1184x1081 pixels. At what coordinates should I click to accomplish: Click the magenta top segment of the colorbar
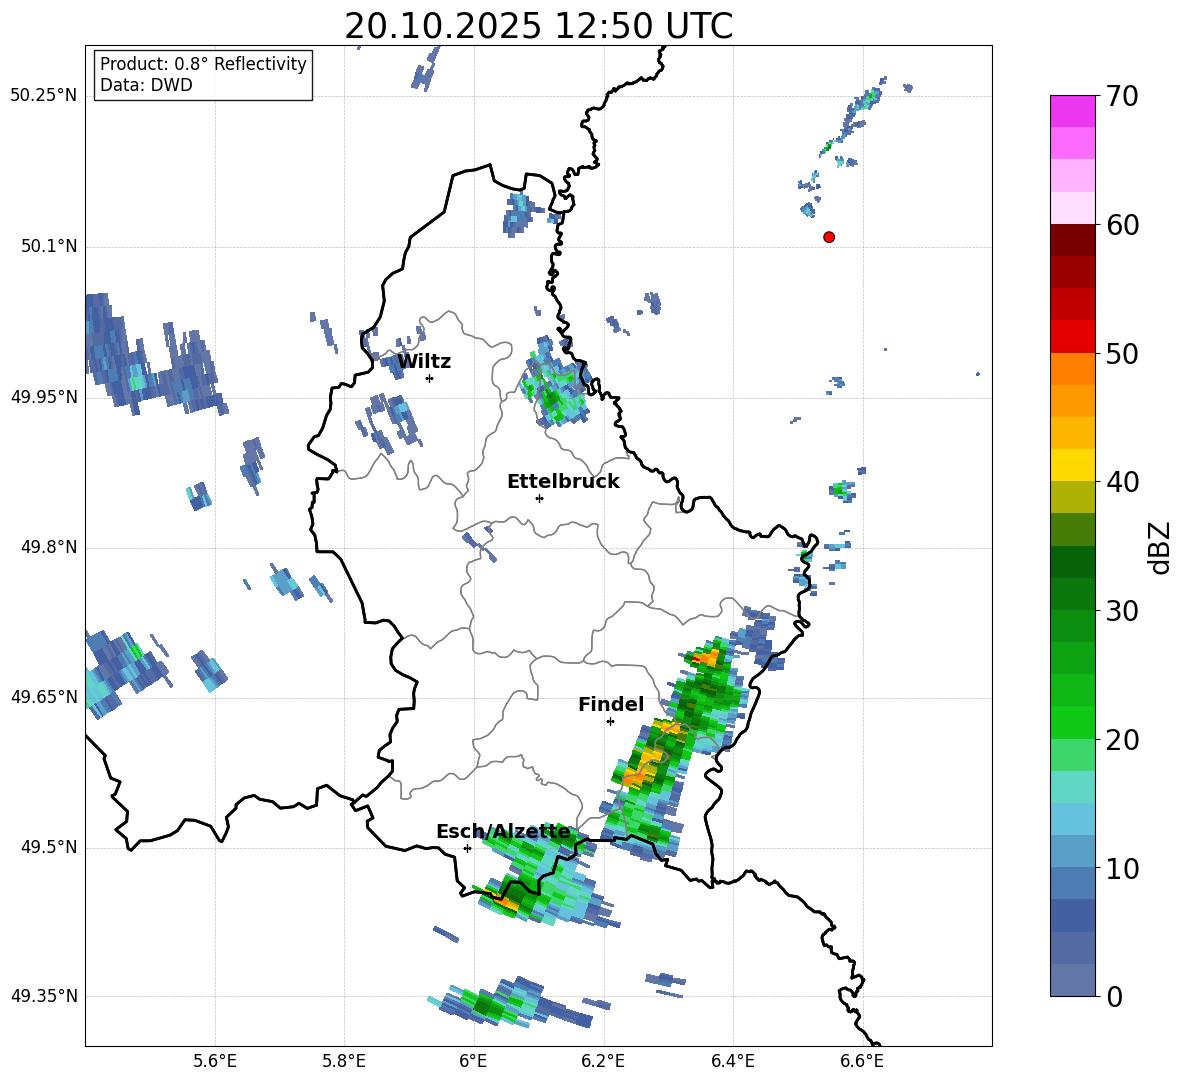1072,112
